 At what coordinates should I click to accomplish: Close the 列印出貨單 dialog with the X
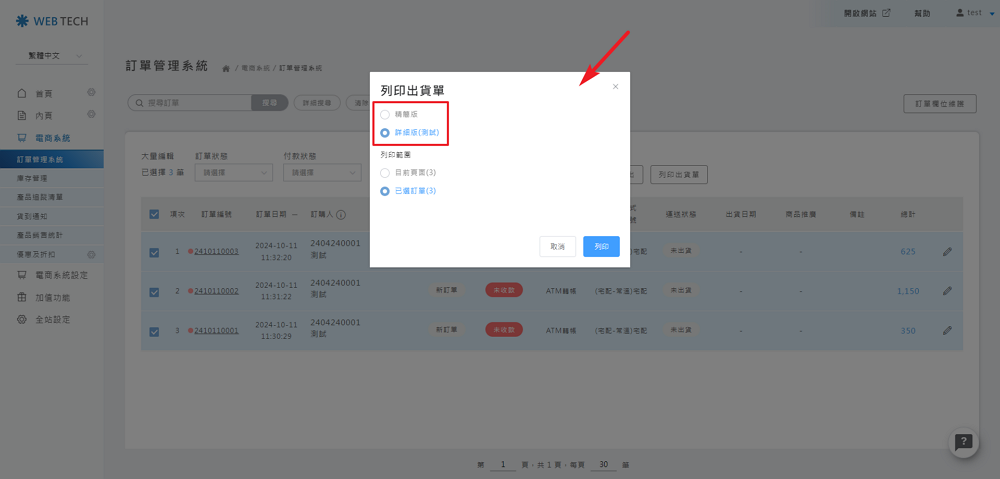pos(615,87)
